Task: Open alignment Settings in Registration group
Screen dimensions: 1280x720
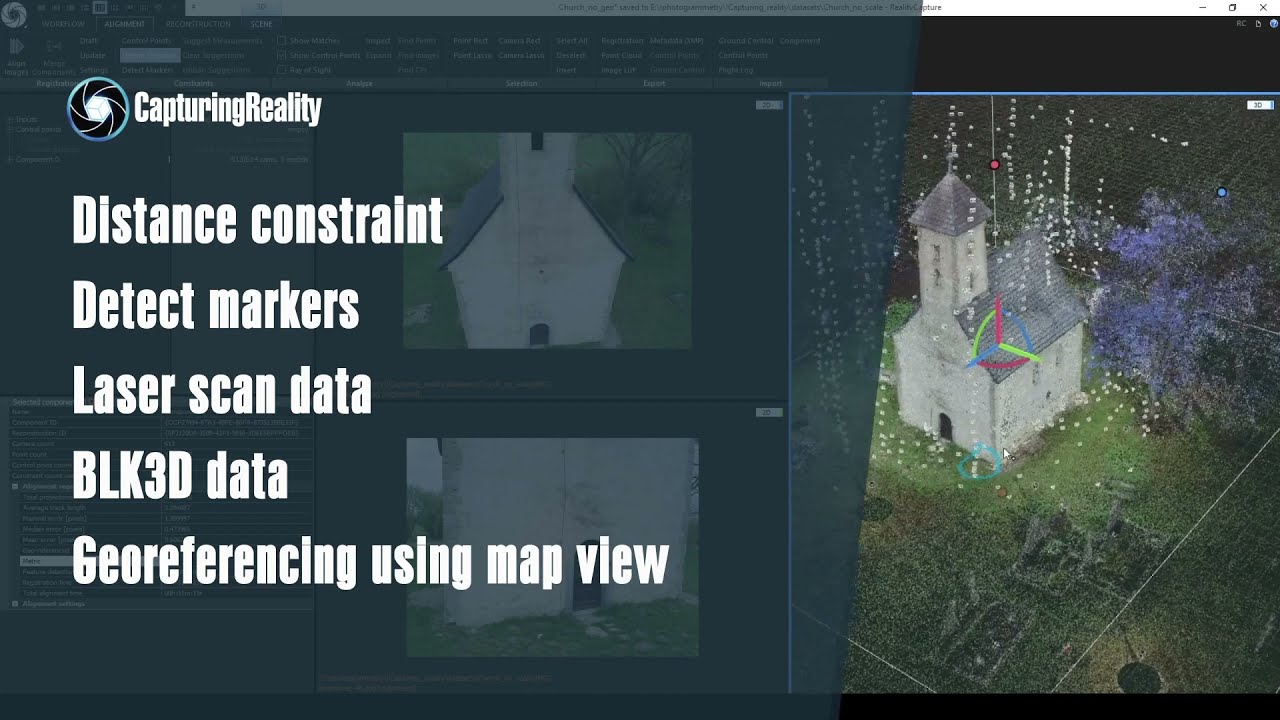Action: coord(94,70)
